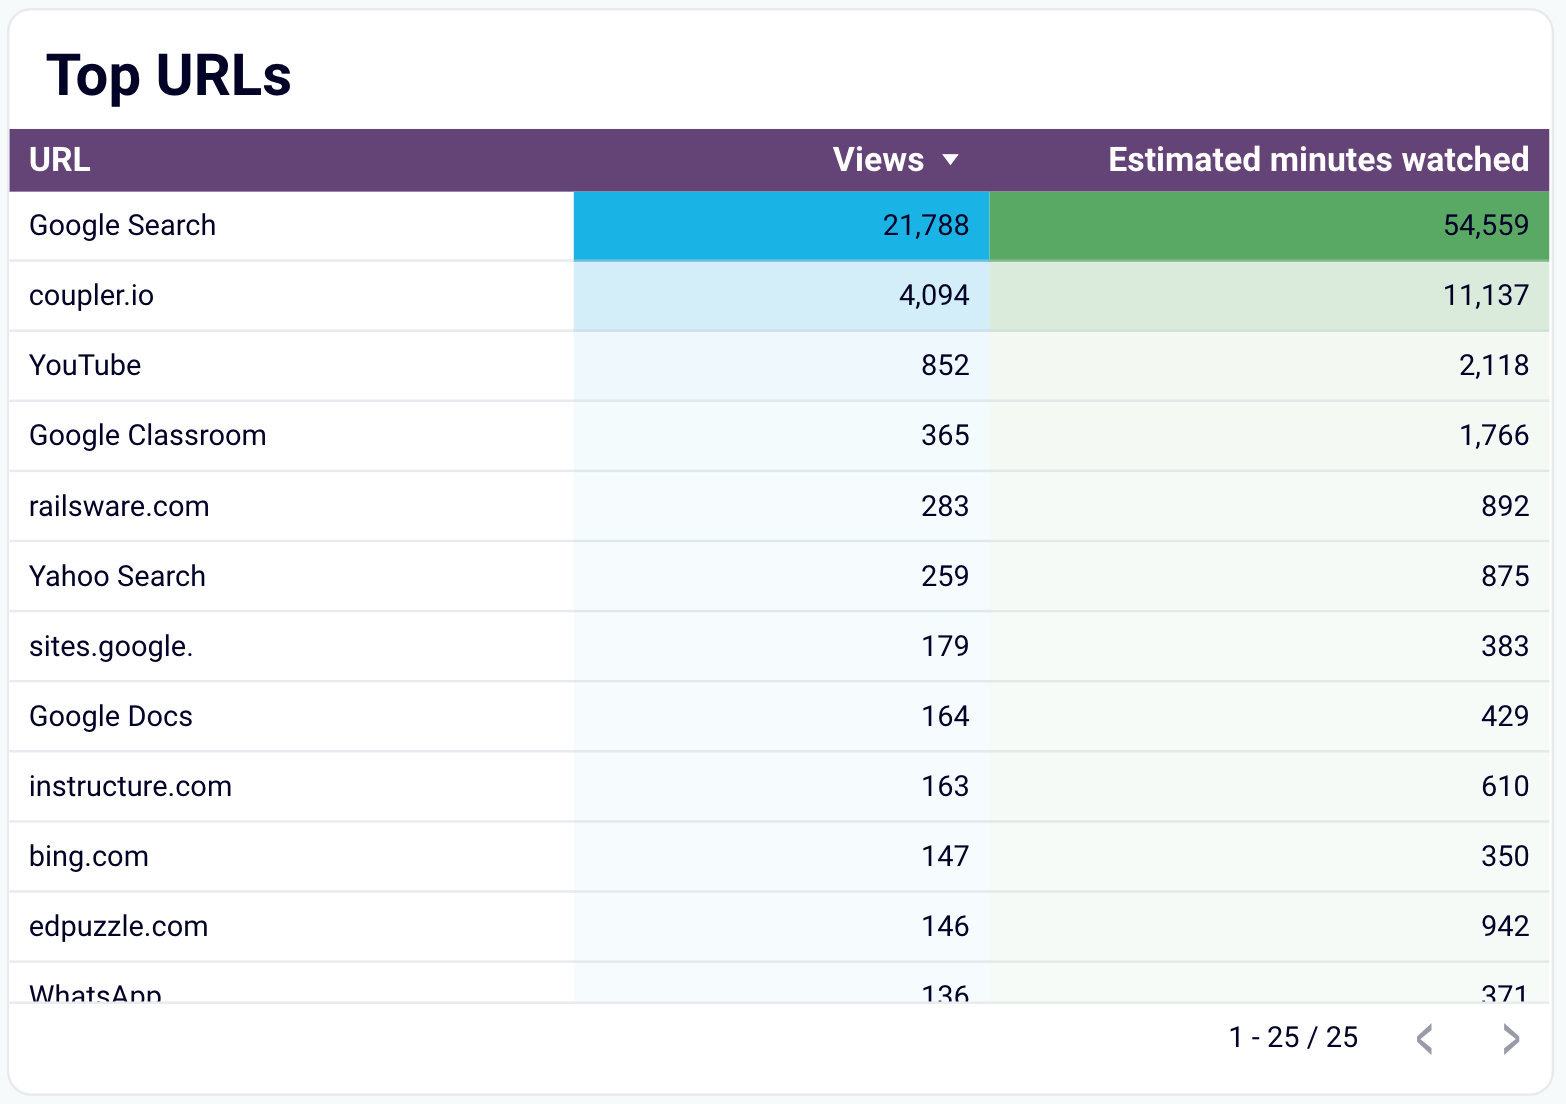
Task: Click the Views sort descending arrow
Action: (951, 160)
